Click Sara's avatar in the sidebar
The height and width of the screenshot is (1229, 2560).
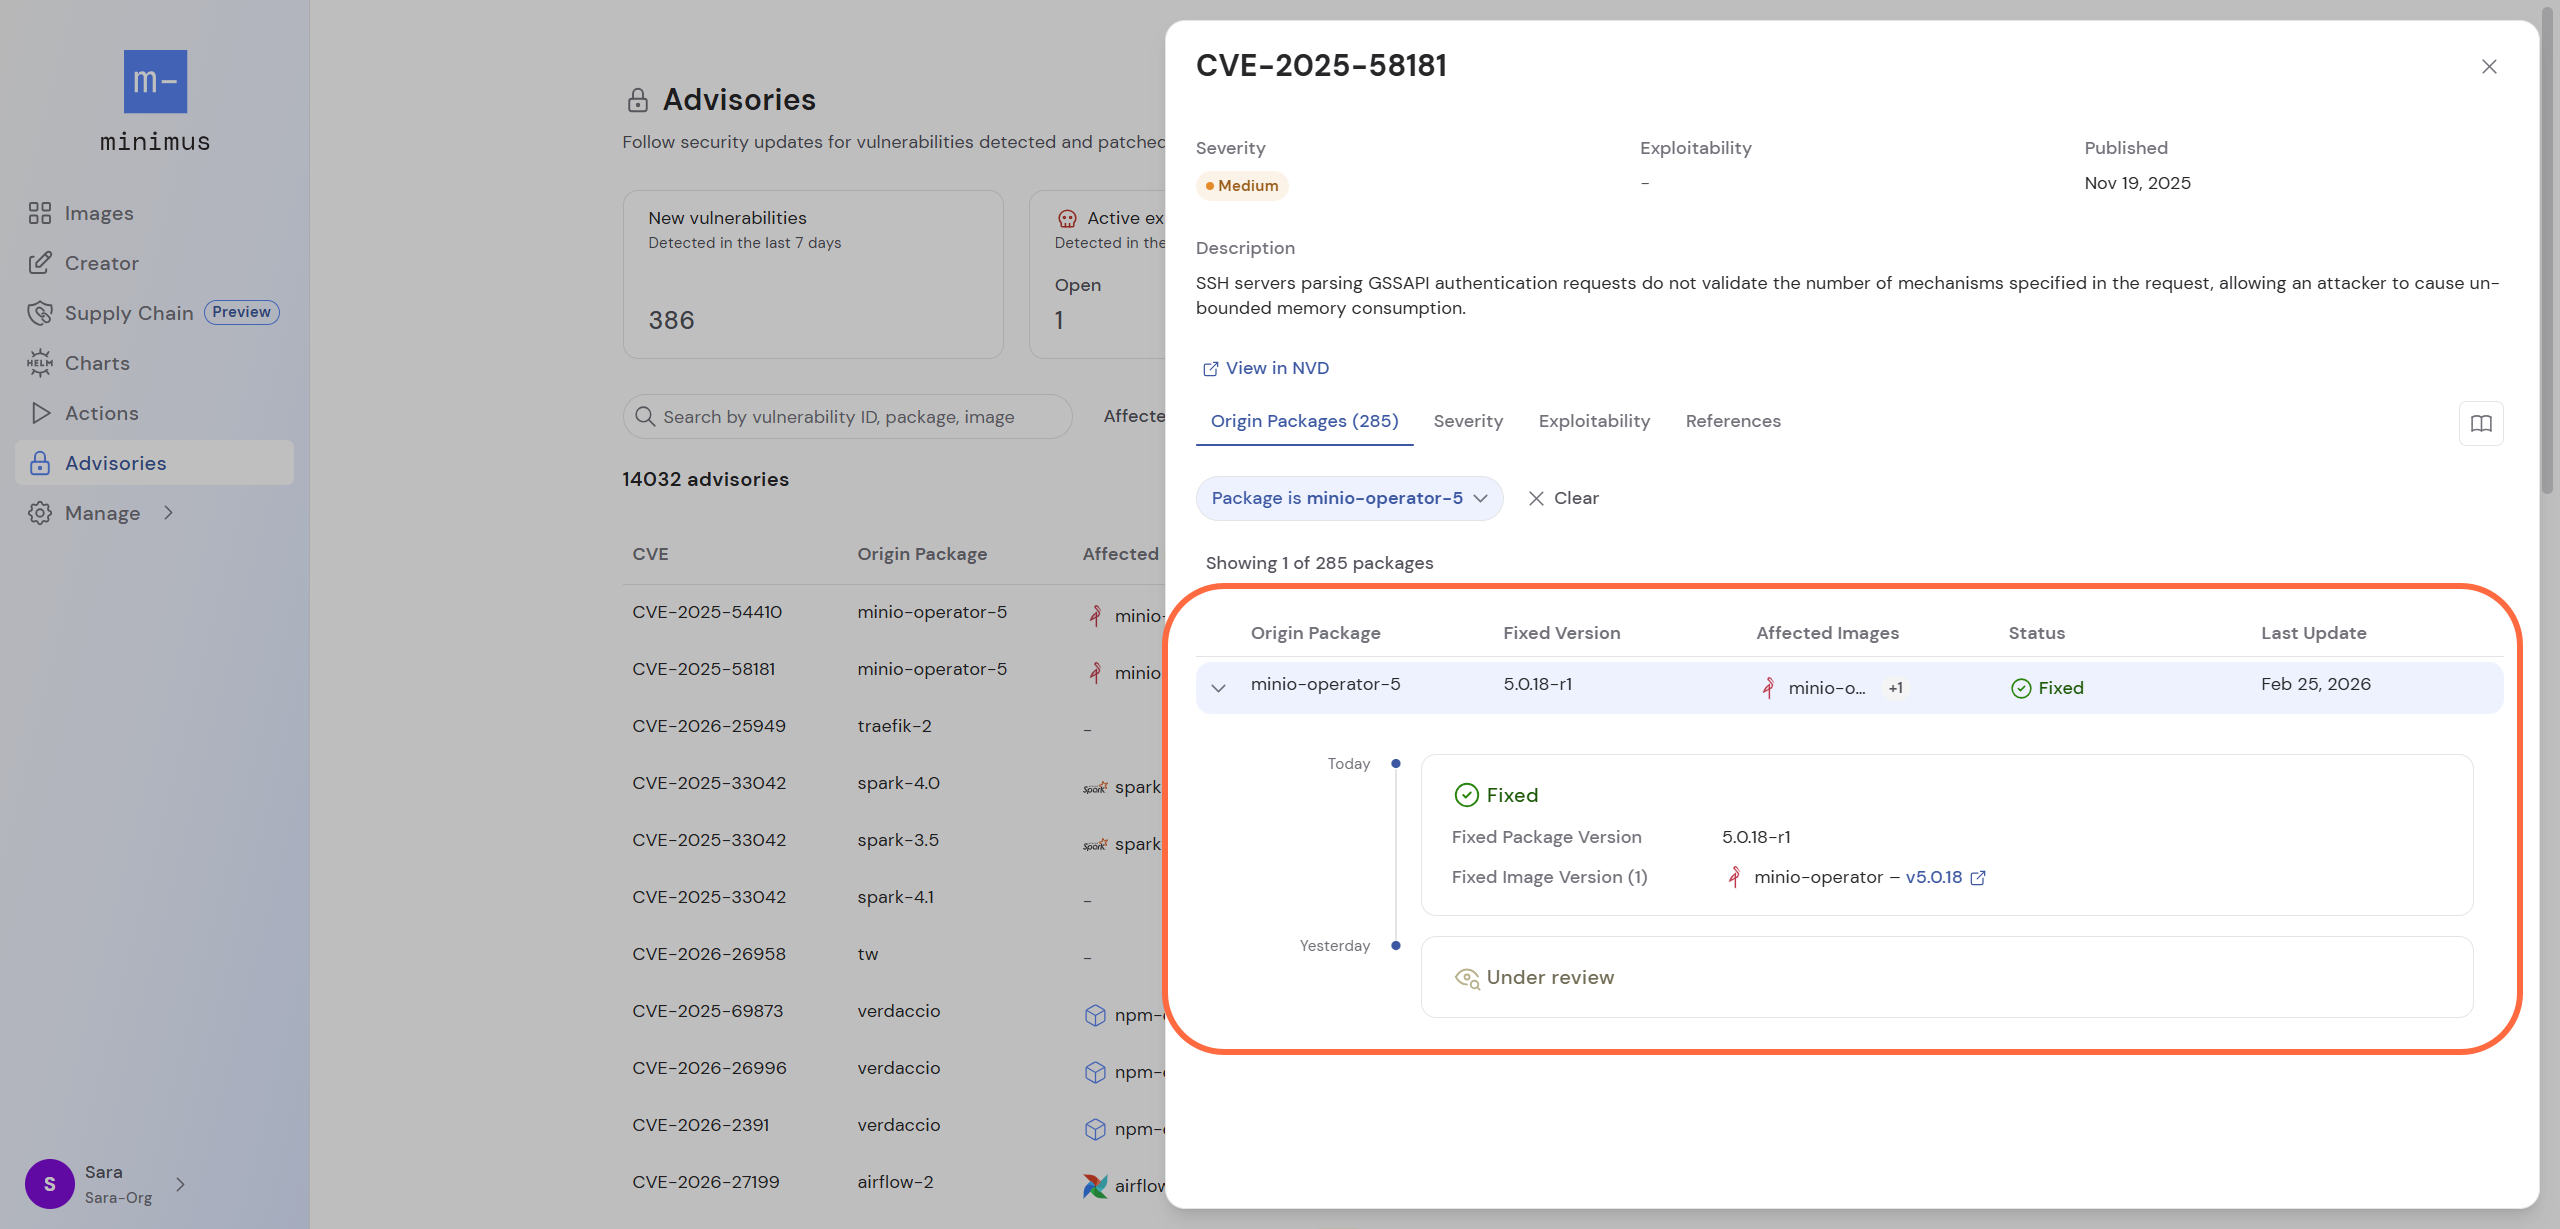(x=50, y=1183)
